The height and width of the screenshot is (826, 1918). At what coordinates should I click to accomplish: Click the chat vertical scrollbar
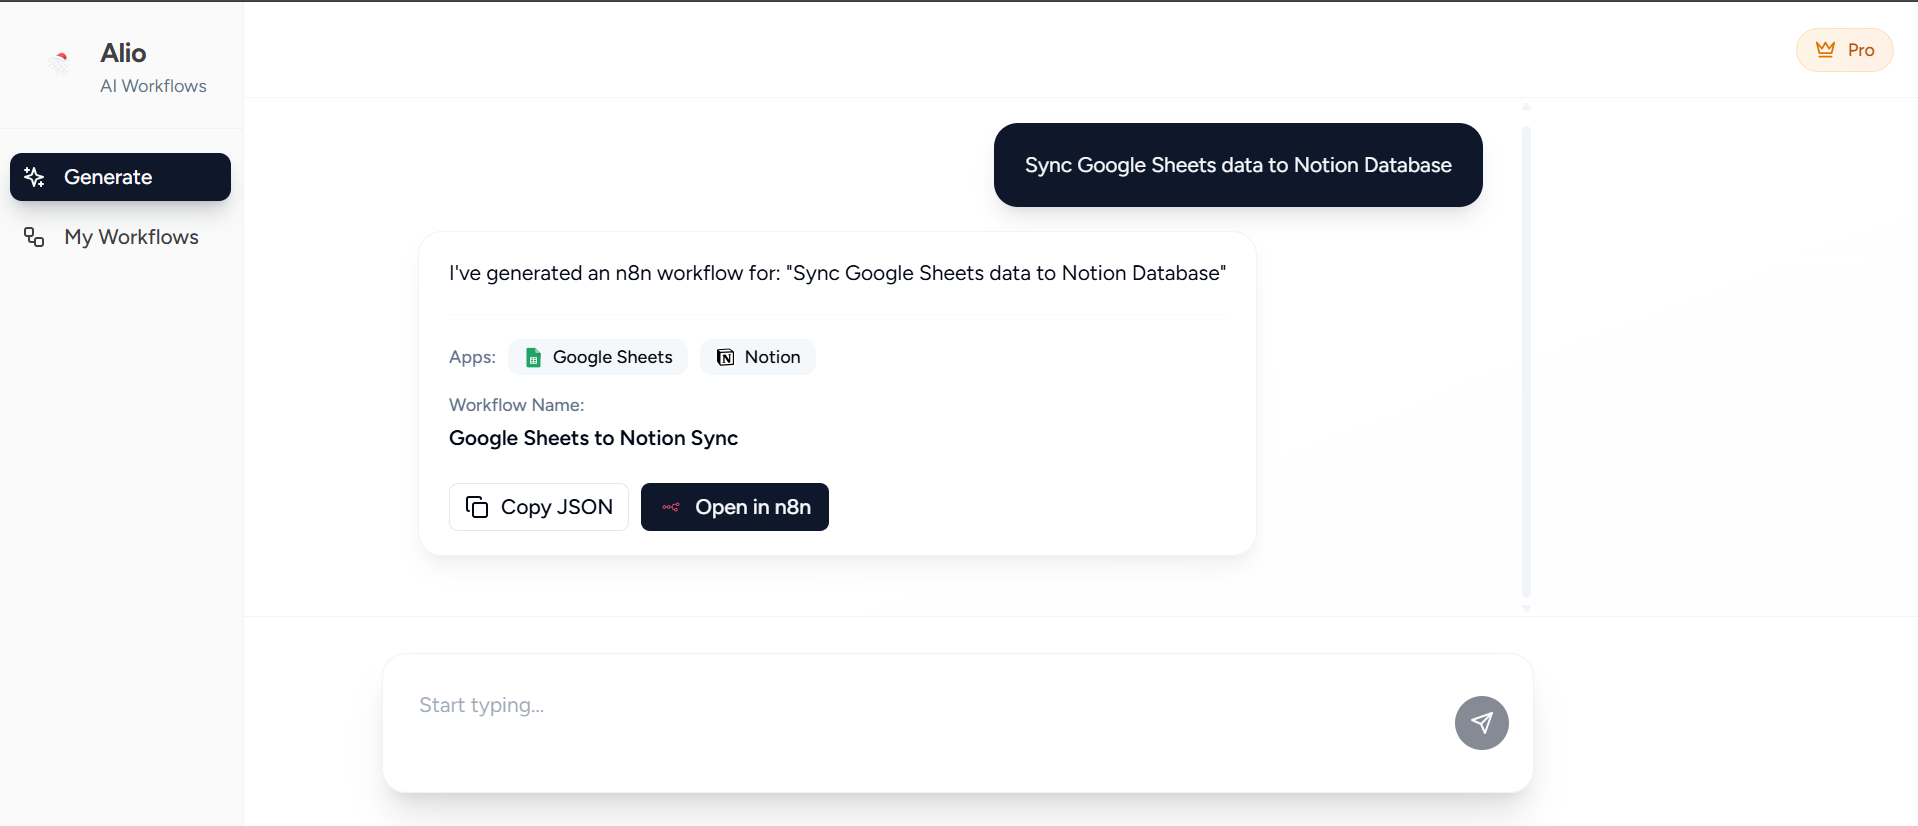pyautogui.click(x=1526, y=360)
